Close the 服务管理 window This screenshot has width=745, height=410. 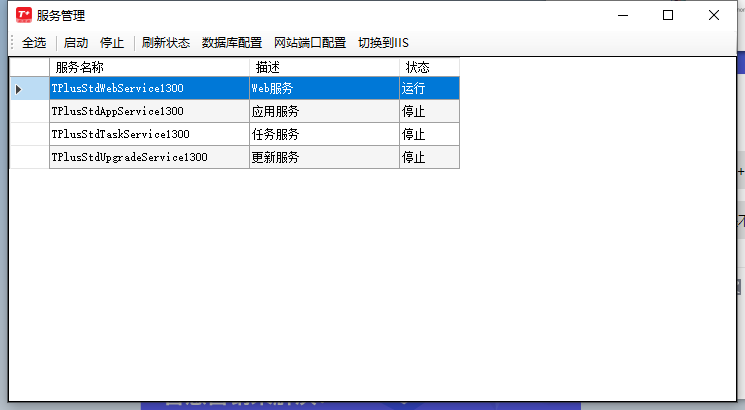(x=714, y=15)
